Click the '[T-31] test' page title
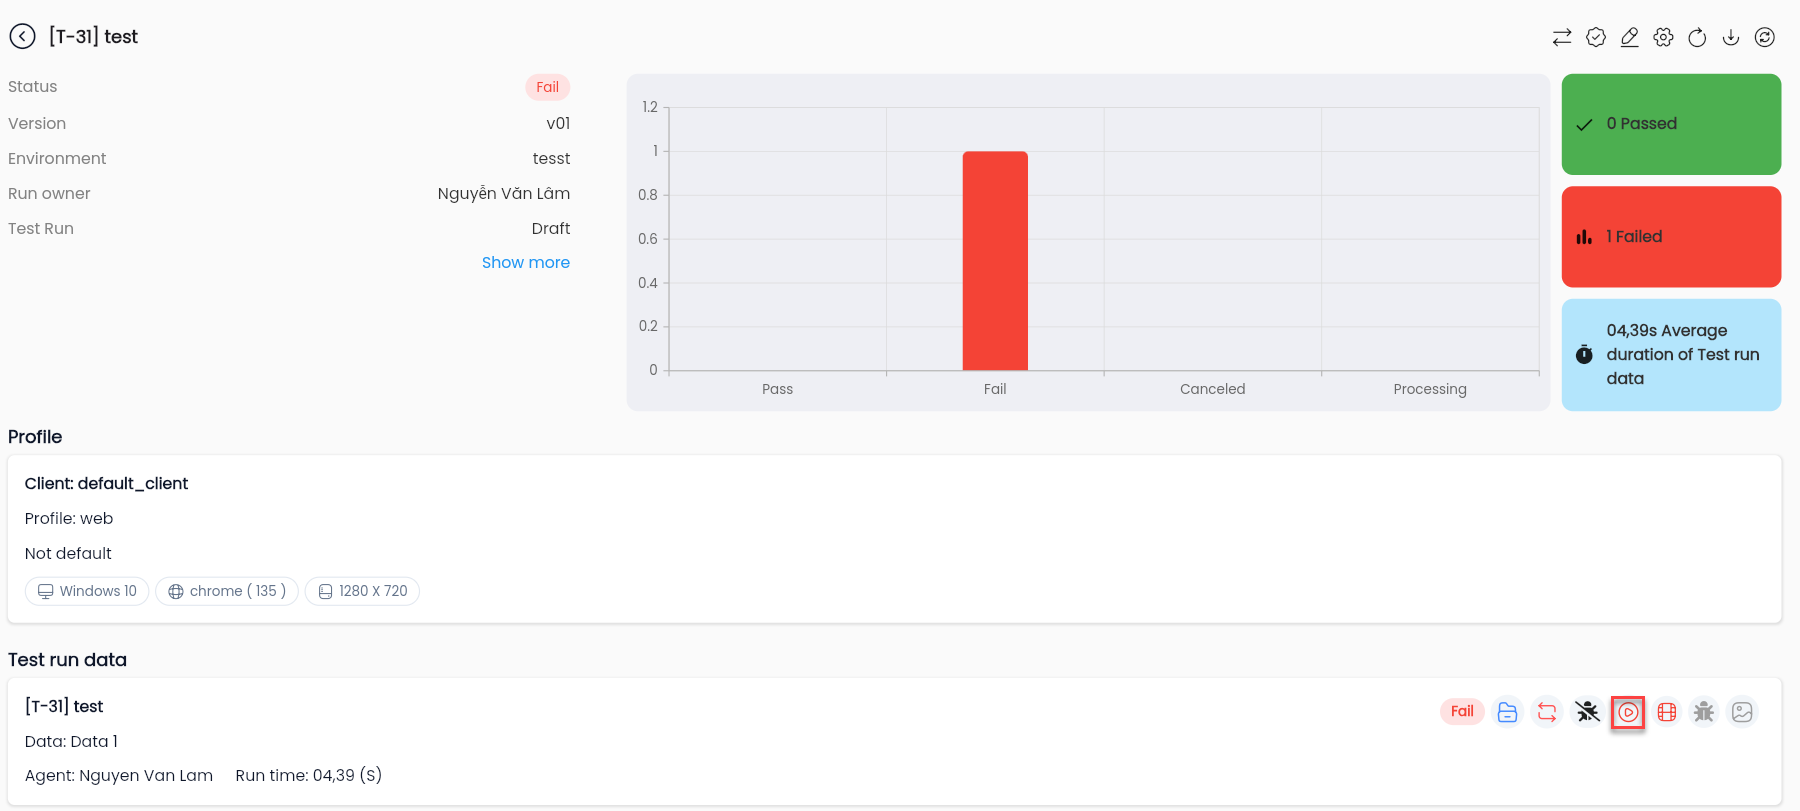This screenshot has height=811, width=1800. coord(93,37)
